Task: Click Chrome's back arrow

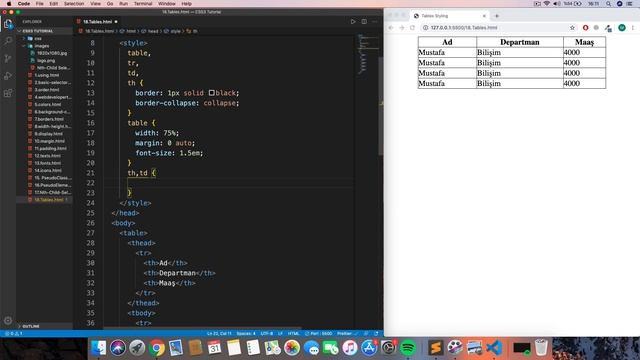Action: point(391,28)
